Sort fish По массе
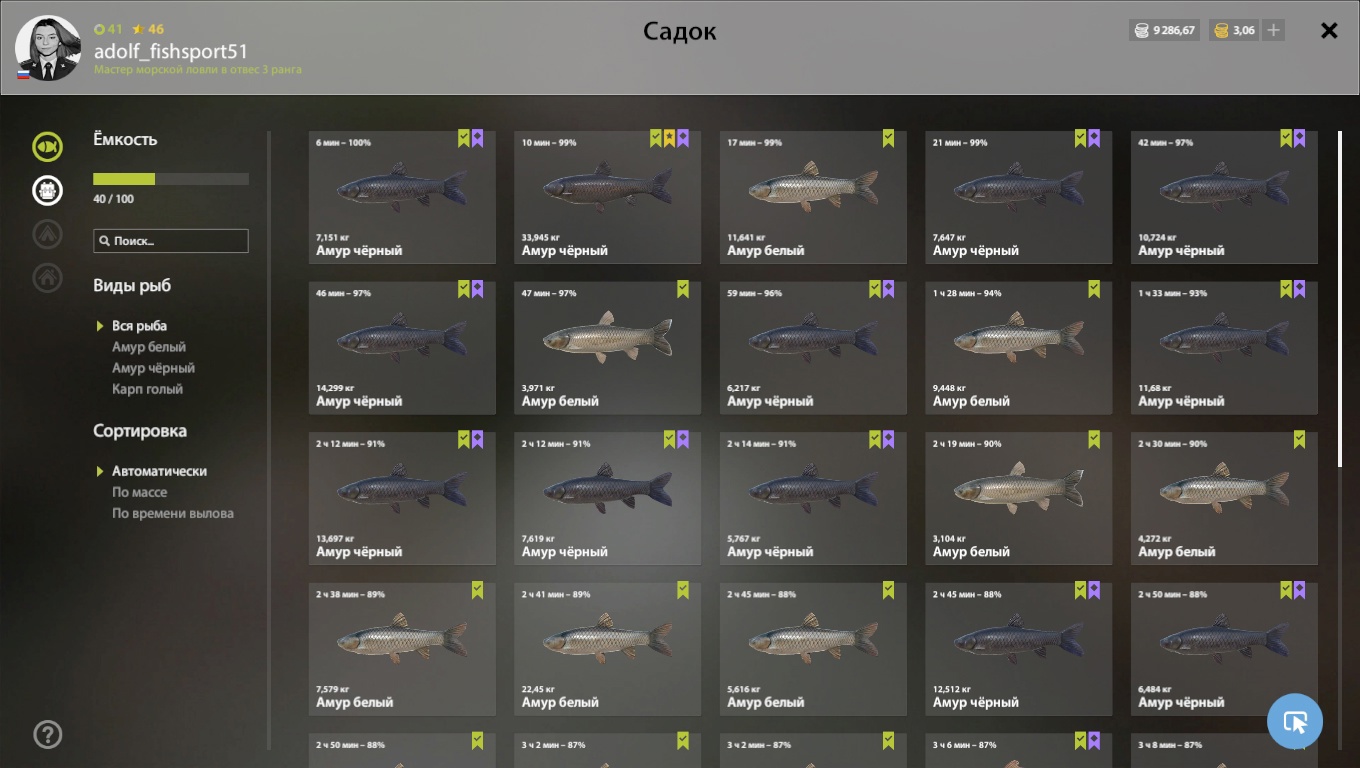1360x768 pixels. pos(139,492)
